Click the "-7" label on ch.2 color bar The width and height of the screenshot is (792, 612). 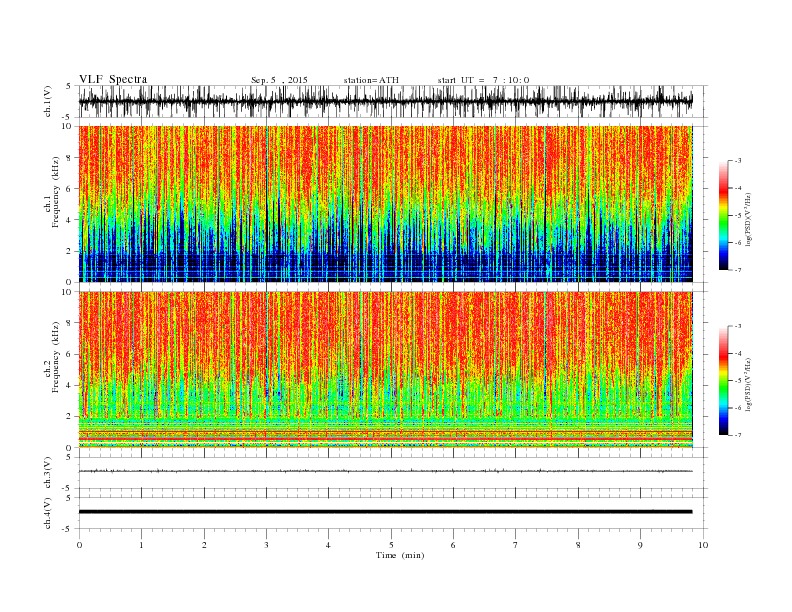738,435
